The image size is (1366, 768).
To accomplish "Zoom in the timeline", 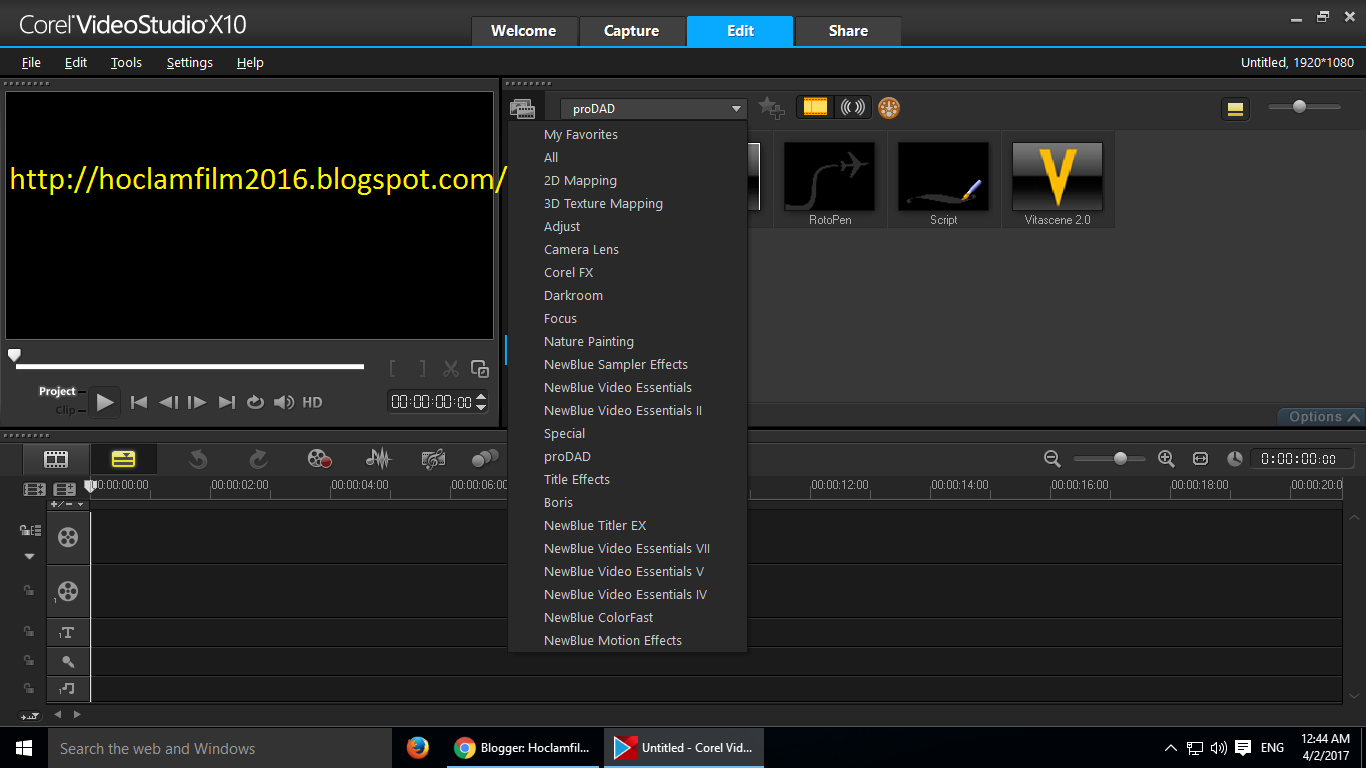I will (x=1166, y=458).
